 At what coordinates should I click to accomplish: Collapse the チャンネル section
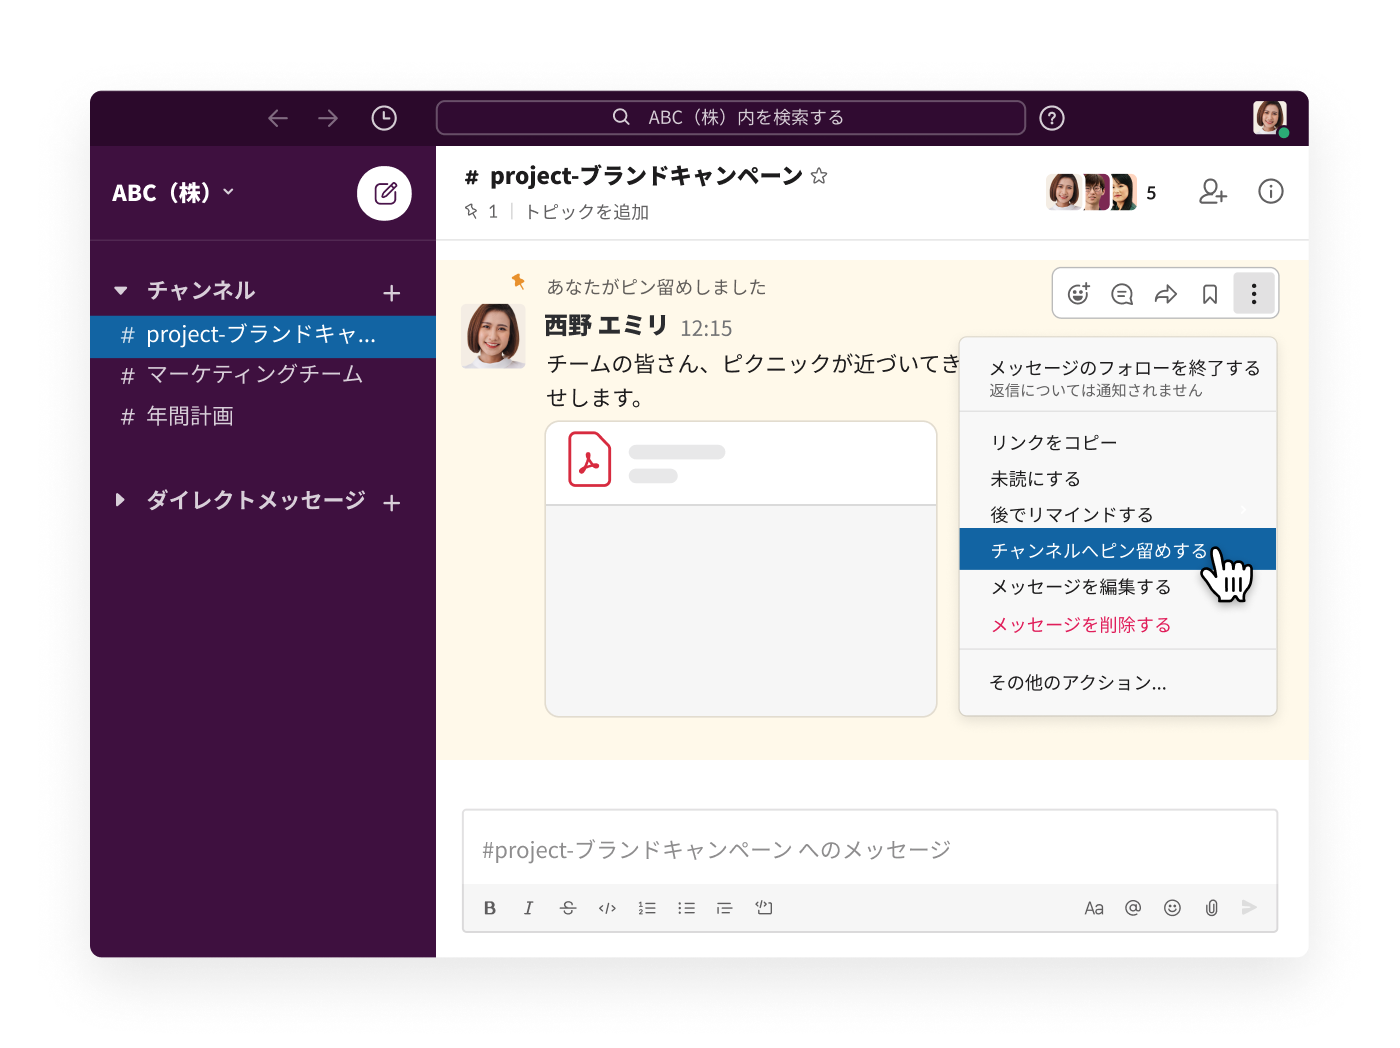coord(120,290)
